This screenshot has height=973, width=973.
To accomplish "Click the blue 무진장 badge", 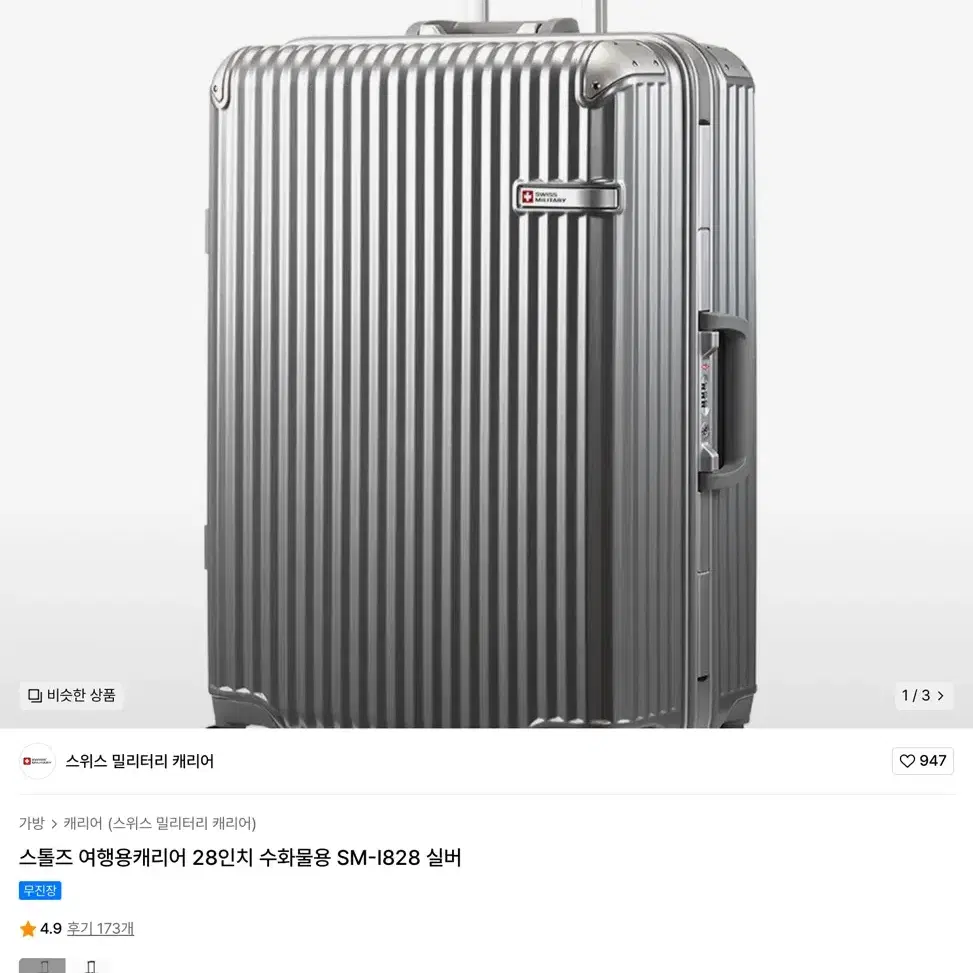I will coord(40,890).
